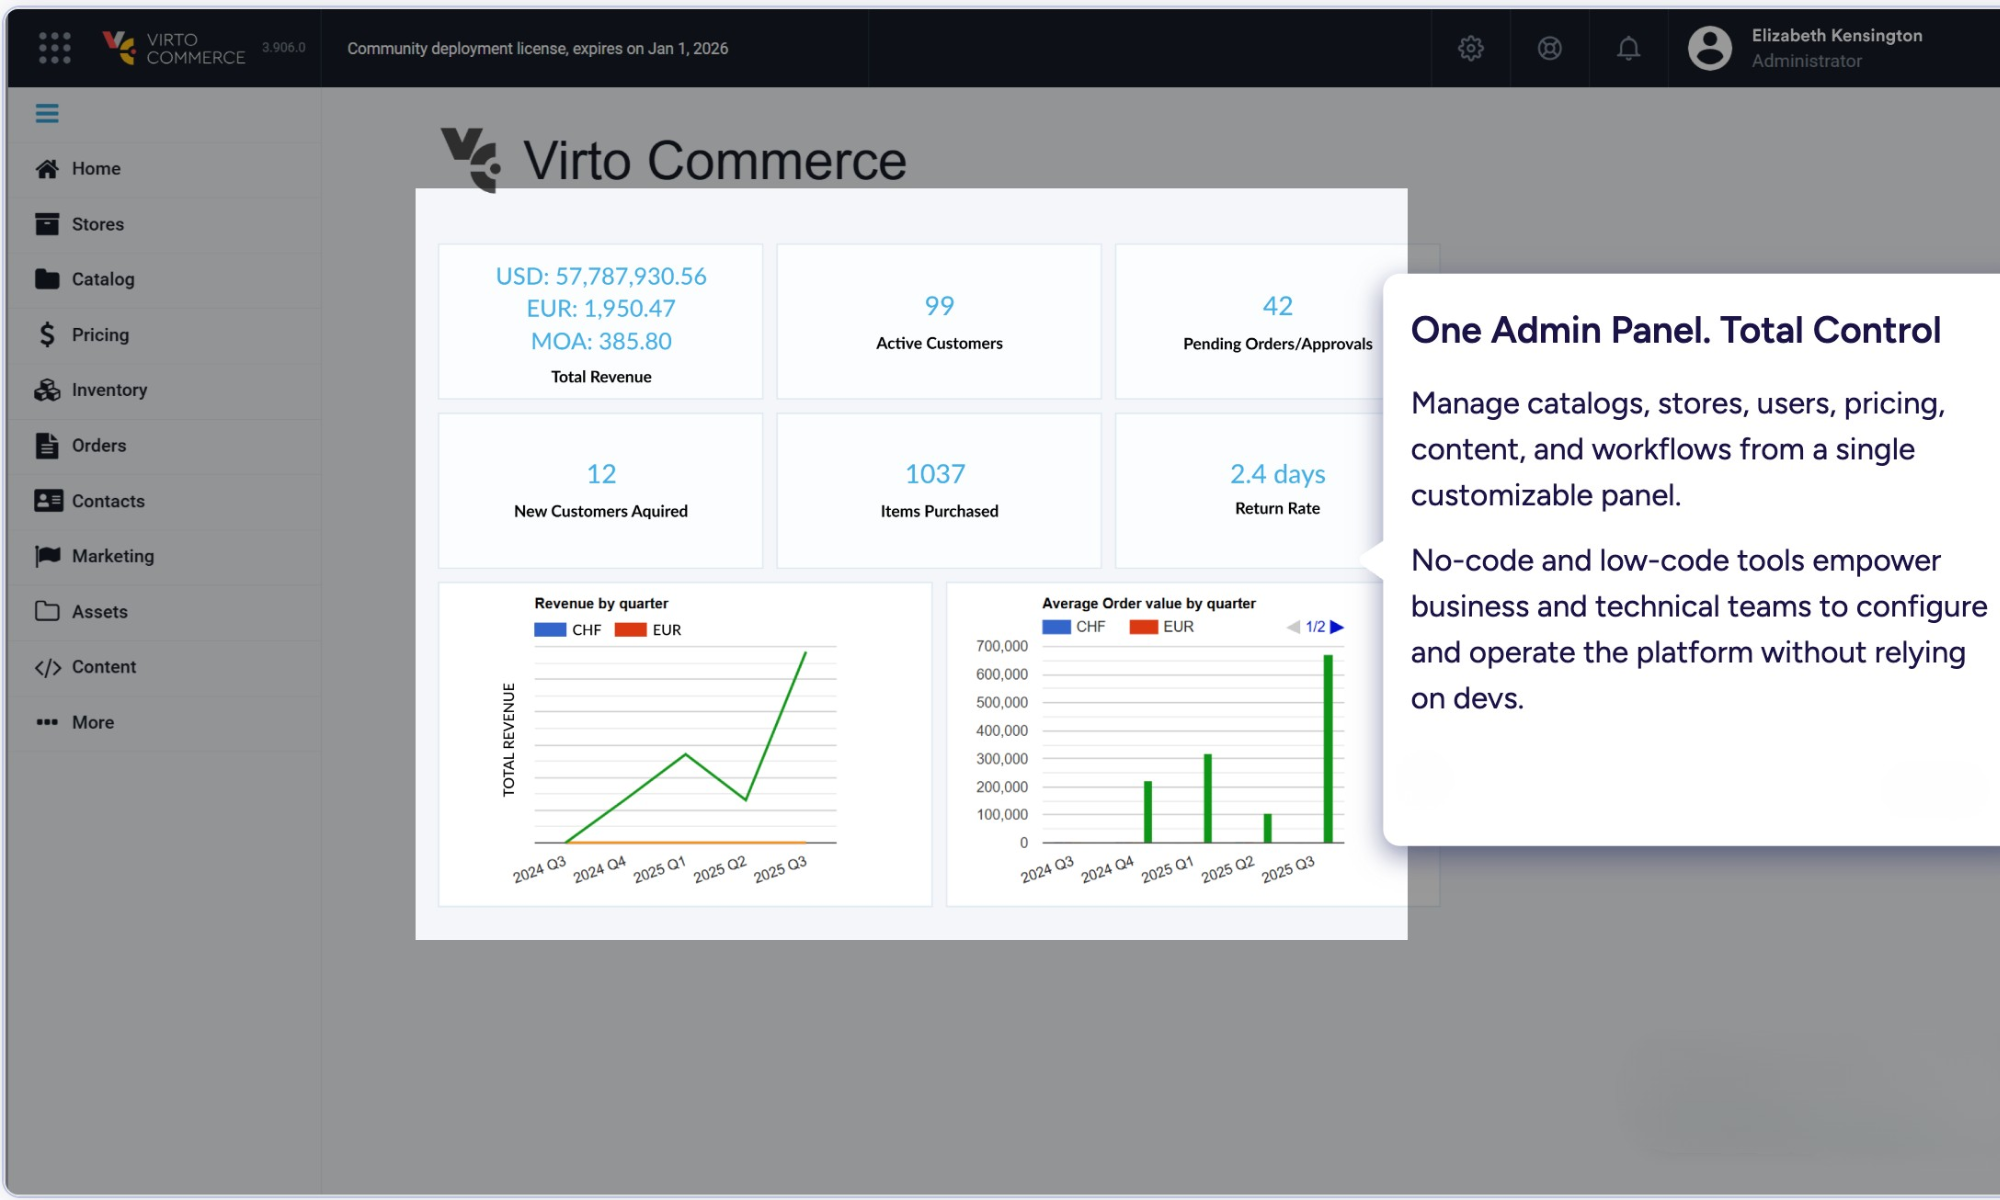Screen dimensions: 2000x1200
Task: Open the app launcher grid icon
Action: pos(54,47)
